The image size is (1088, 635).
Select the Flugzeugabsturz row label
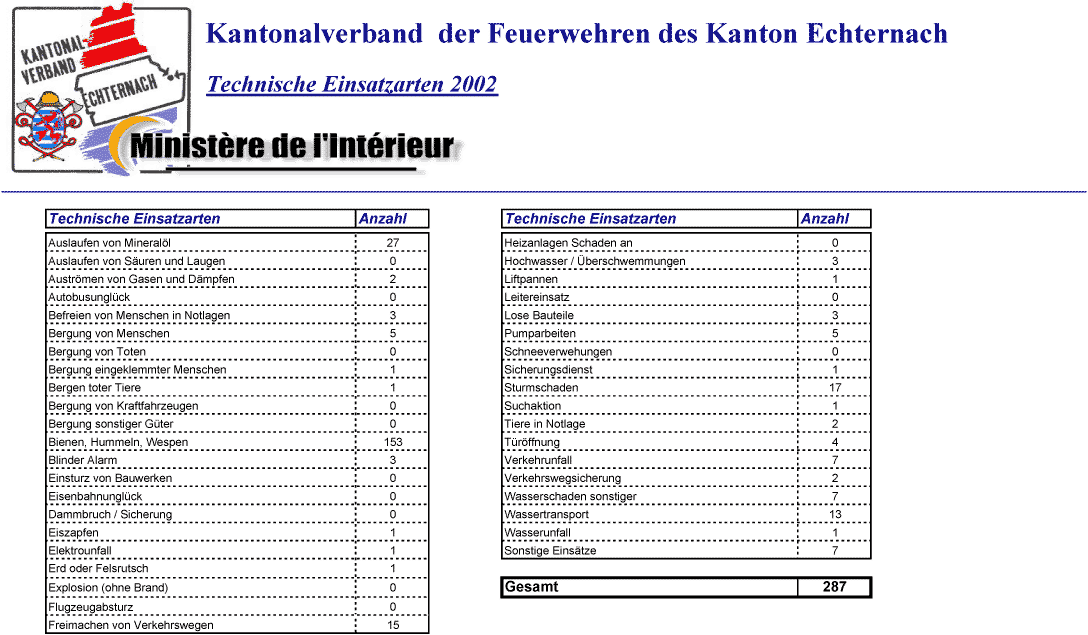pyautogui.click(x=91, y=607)
